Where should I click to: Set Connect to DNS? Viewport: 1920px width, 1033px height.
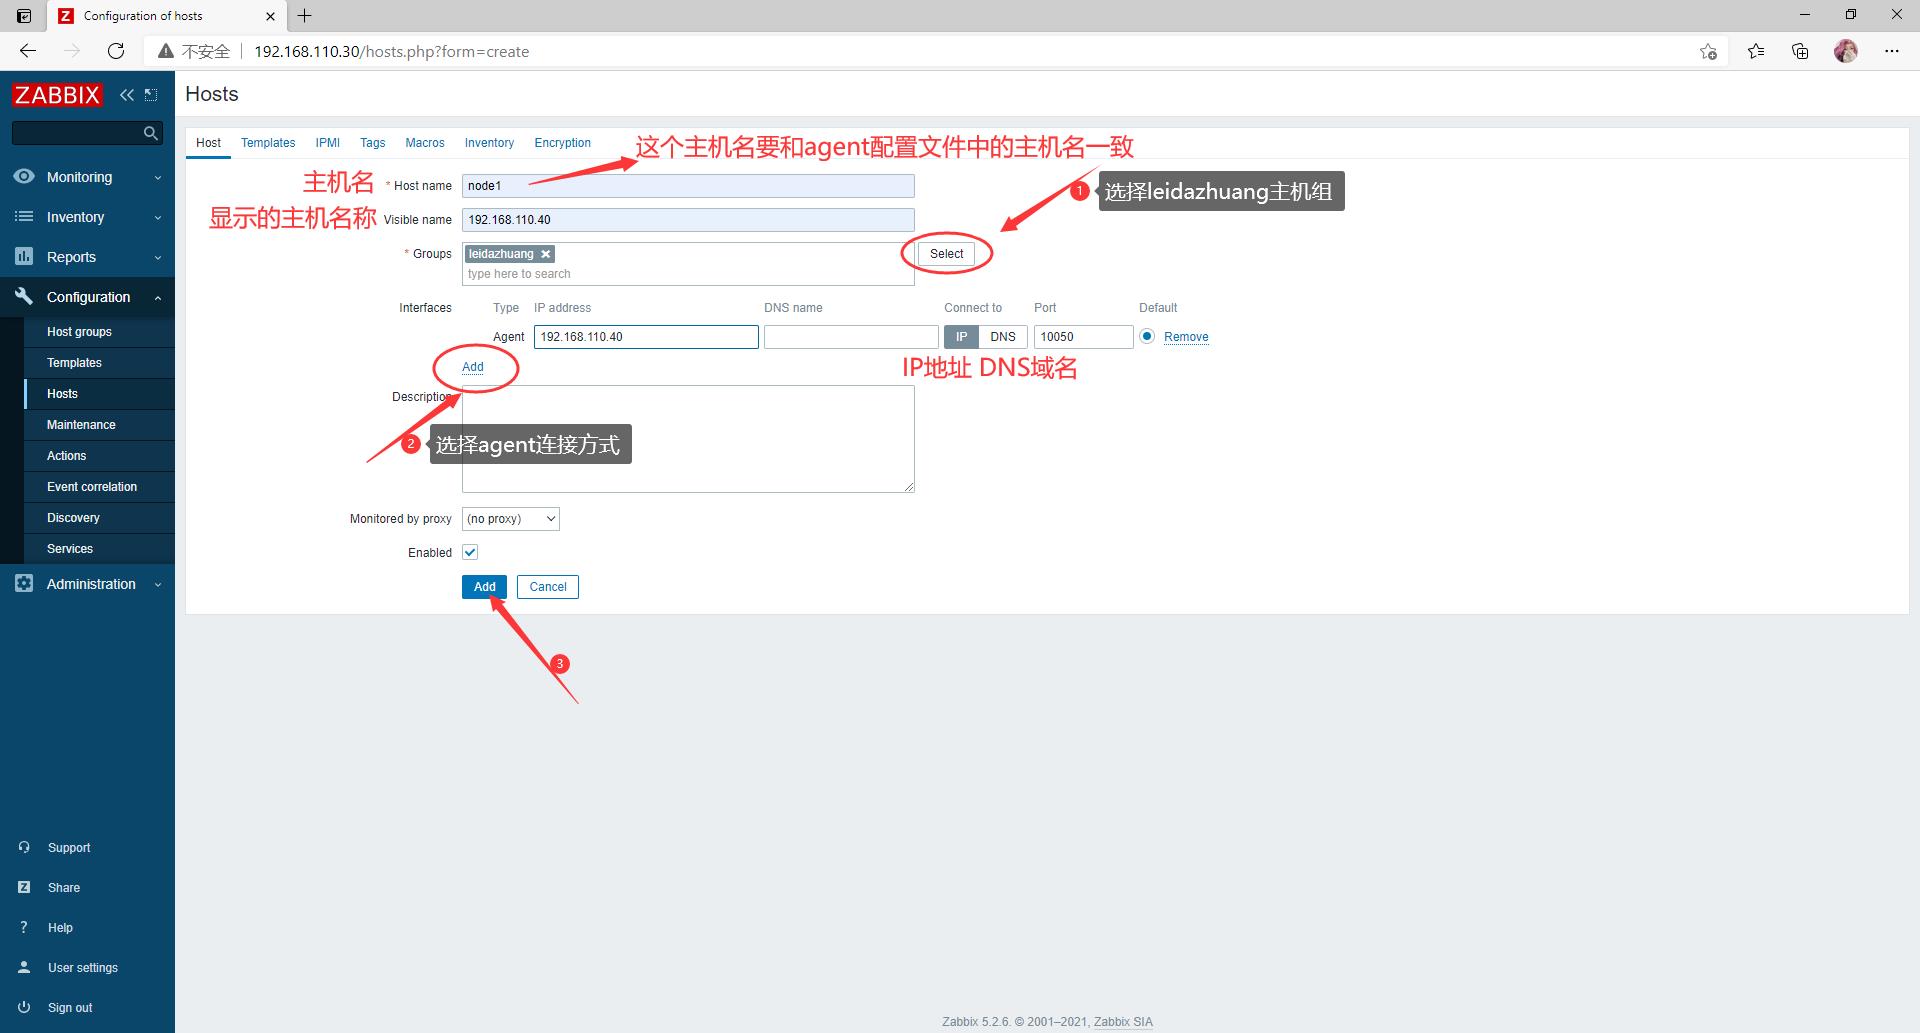pyautogui.click(x=1003, y=337)
